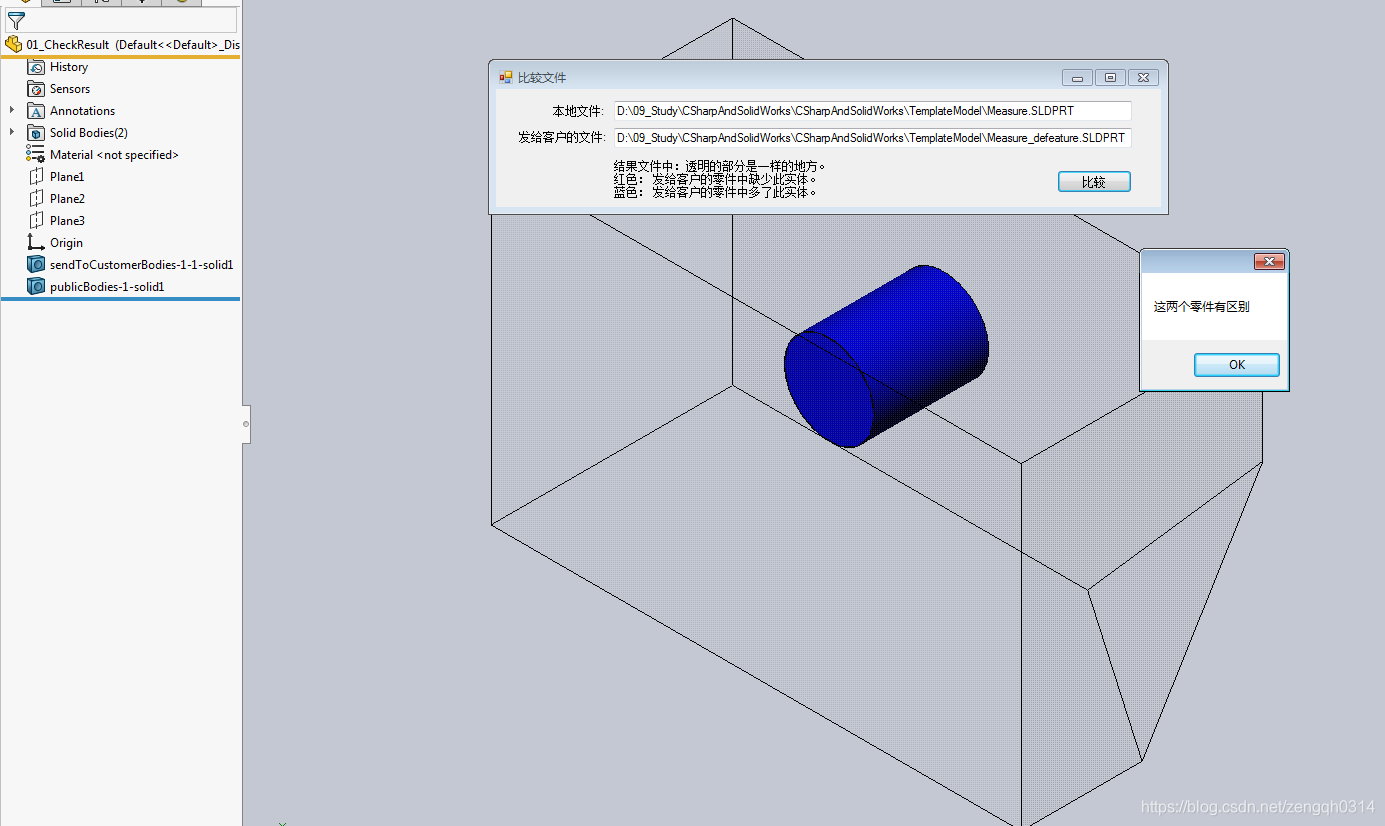1385x826 pixels.
Task: Expand the Annotations tree node
Action: coord(12,111)
